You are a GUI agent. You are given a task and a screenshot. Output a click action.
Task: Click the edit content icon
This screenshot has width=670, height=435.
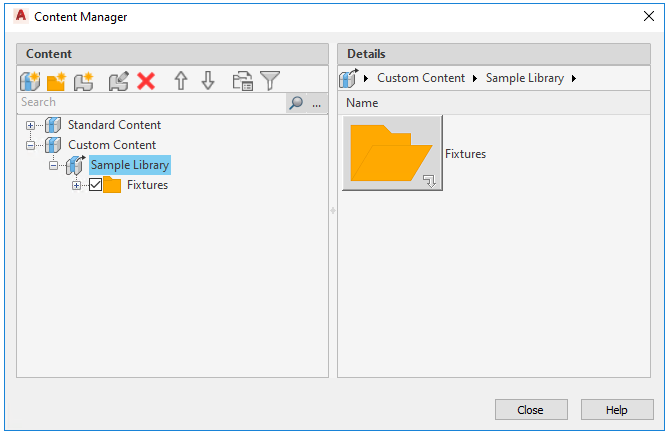click(118, 81)
